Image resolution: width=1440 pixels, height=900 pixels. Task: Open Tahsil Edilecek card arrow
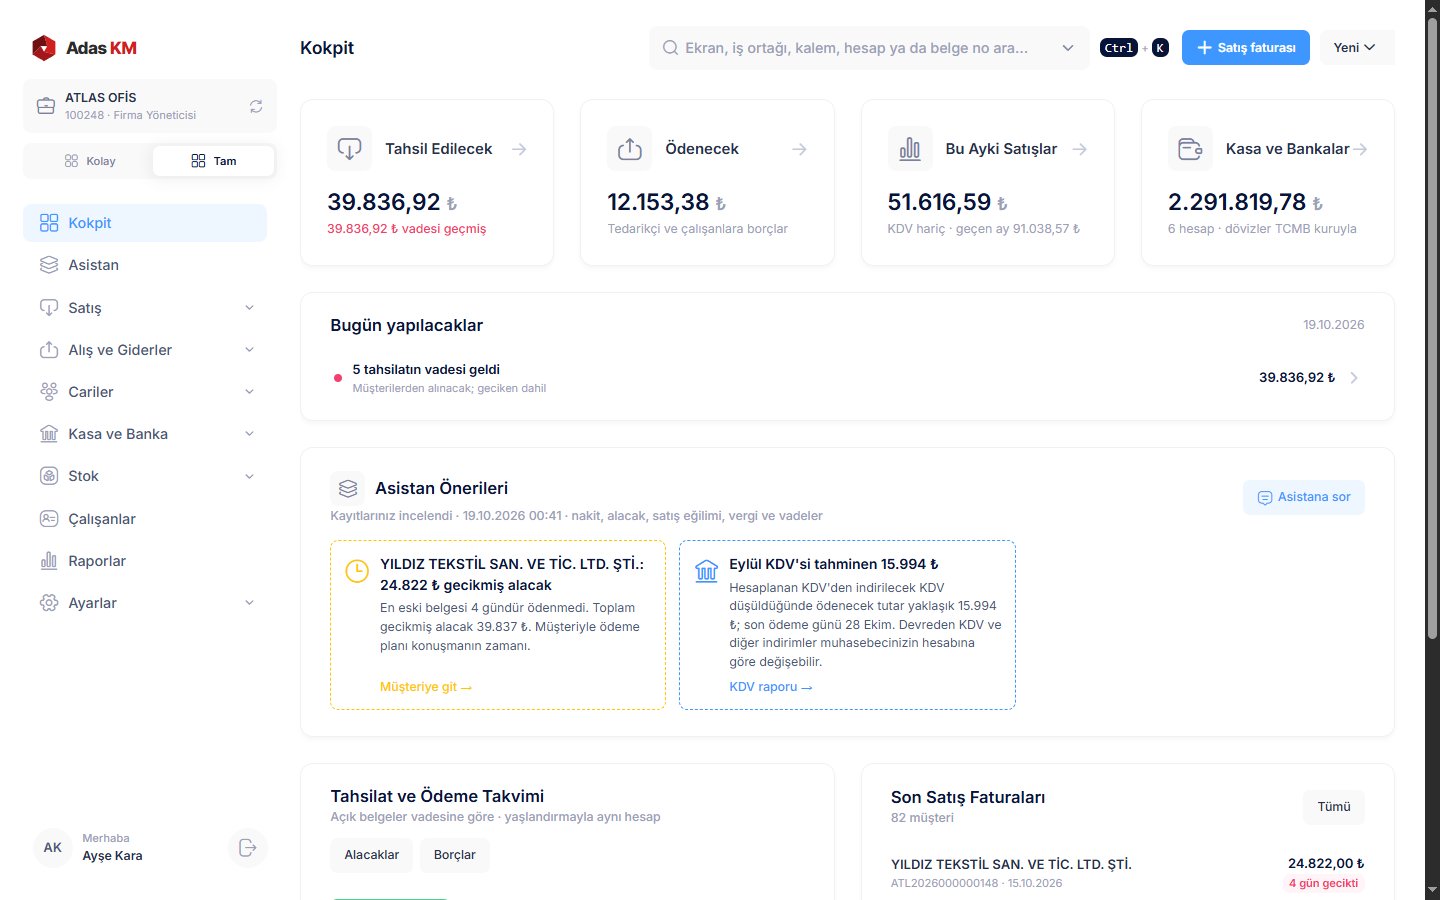click(x=519, y=149)
